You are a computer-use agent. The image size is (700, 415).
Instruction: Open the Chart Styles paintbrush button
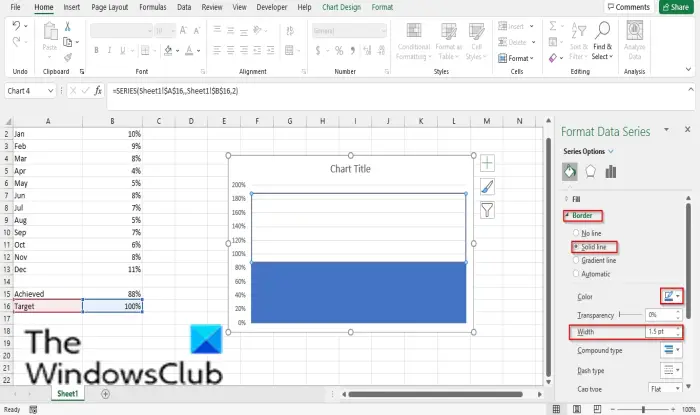pos(487,187)
